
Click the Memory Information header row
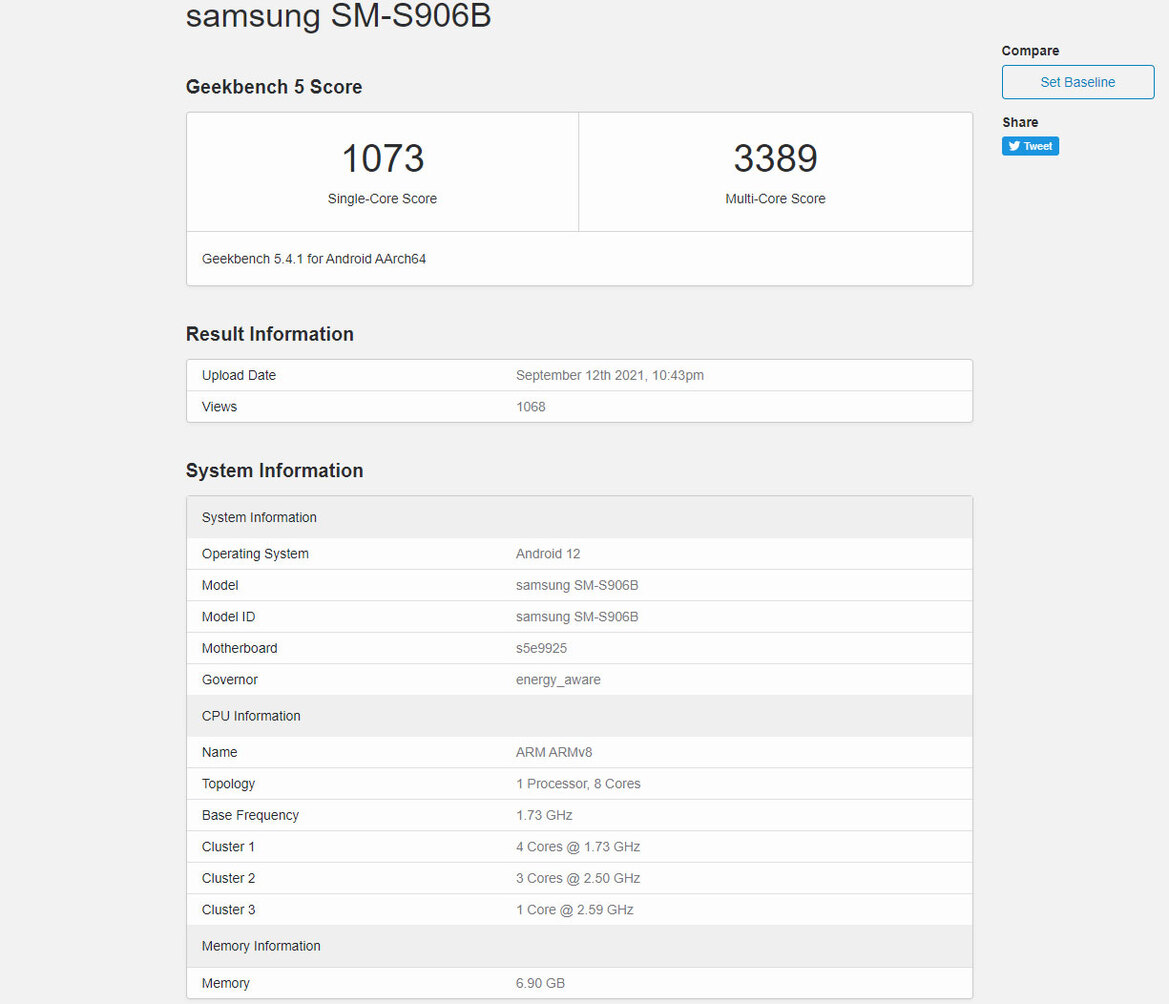click(579, 947)
